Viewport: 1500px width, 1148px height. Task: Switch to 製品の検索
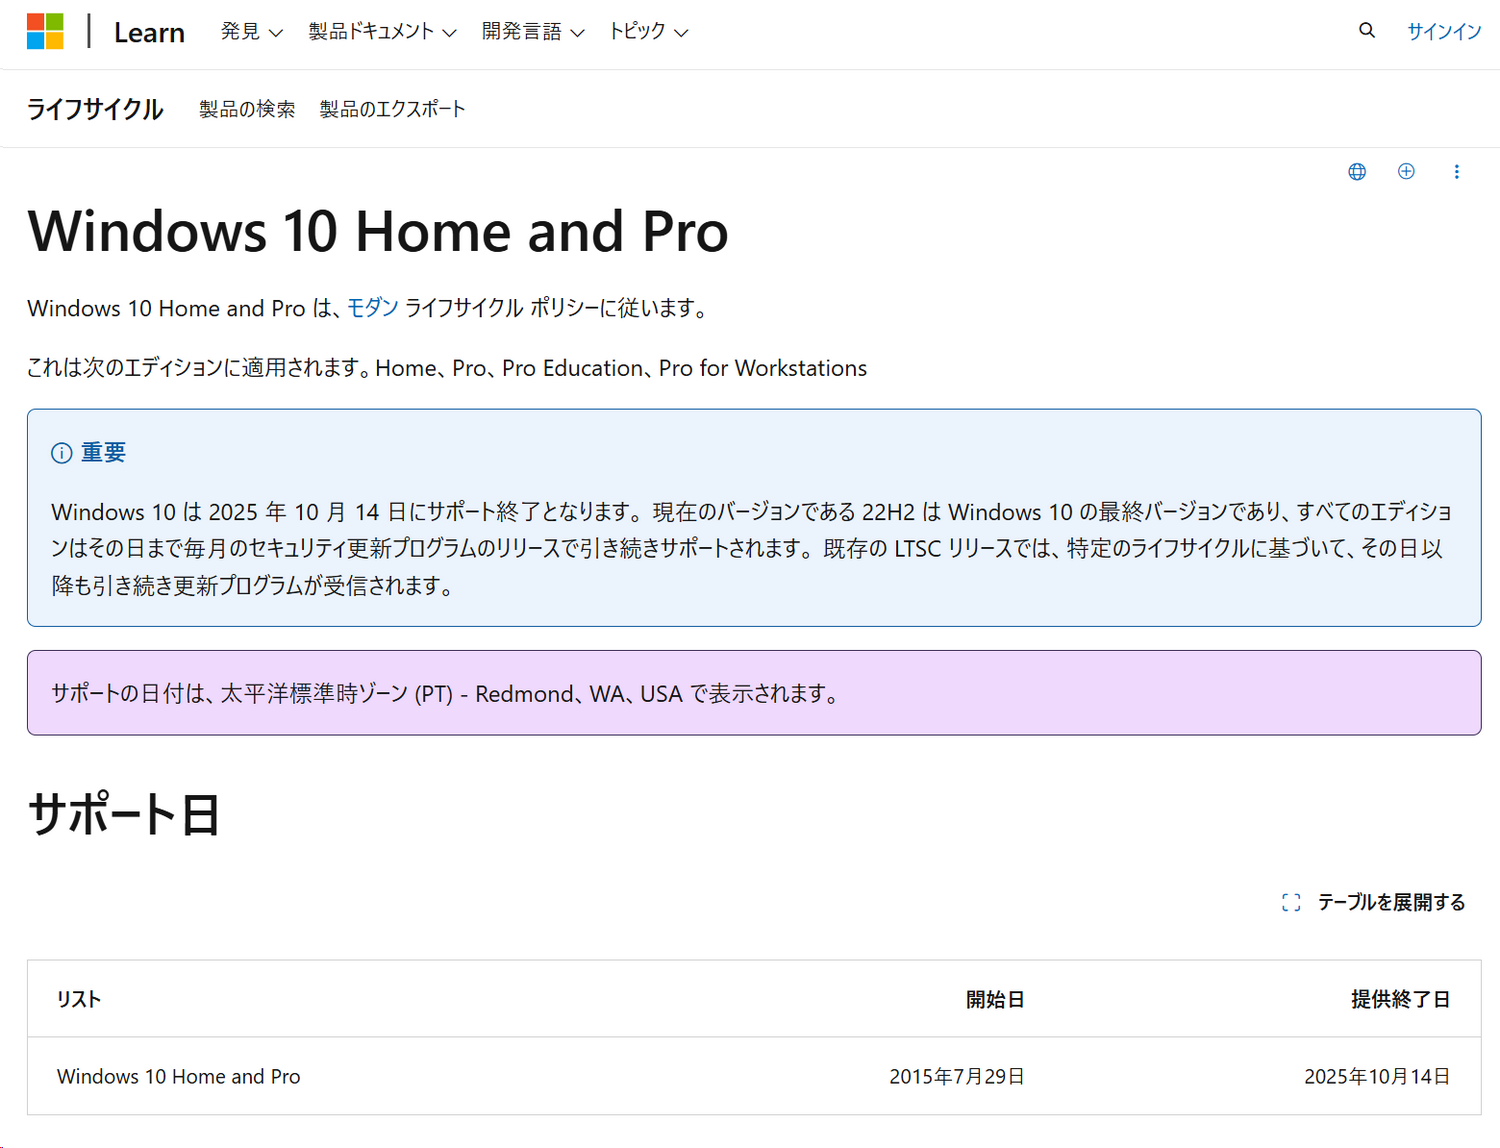tap(246, 109)
